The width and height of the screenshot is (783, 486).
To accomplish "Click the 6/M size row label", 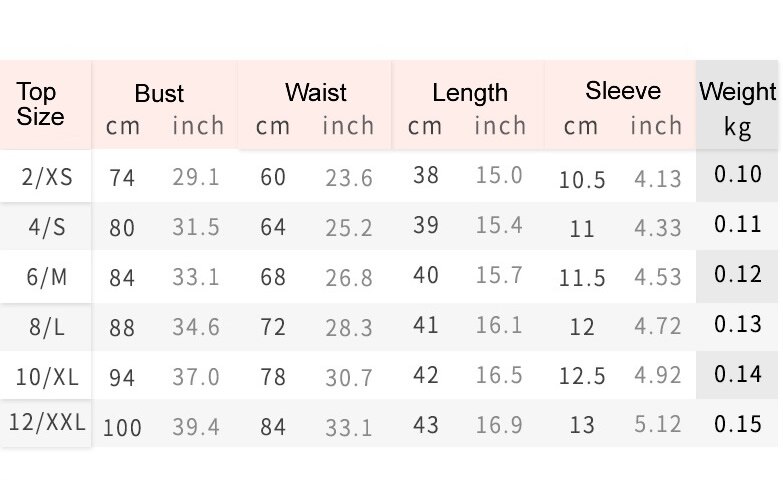I will pos(47,277).
